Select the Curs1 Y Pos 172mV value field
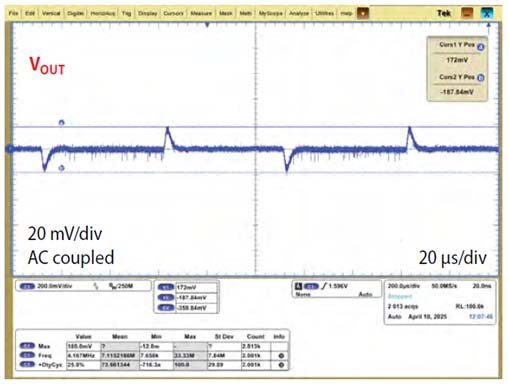This screenshot has width=508, height=384. click(x=457, y=60)
